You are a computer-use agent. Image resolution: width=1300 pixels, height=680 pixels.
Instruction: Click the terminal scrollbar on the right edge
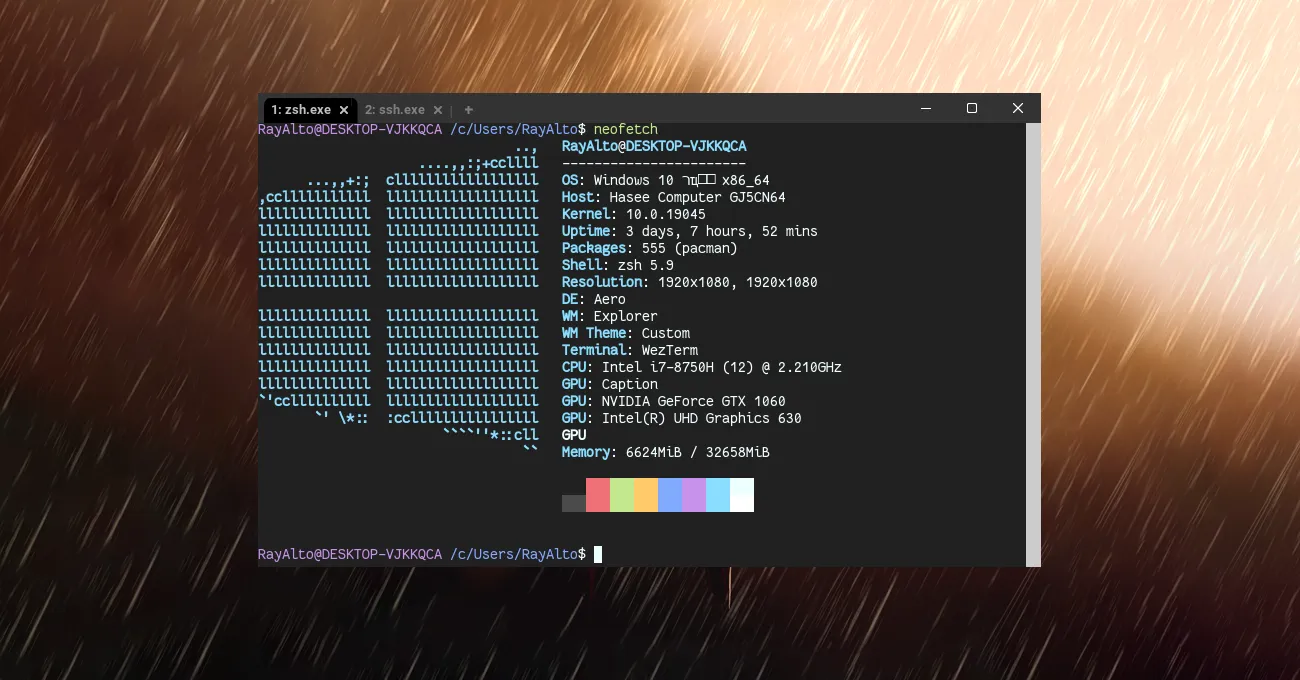(x=1033, y=340)
